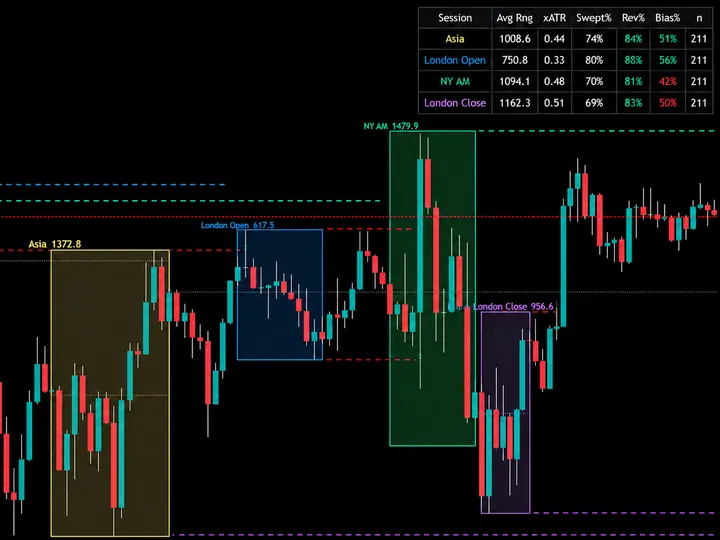Viewport: 720px width, 540px height.
Task: Click the Rev% column header
Action: (633, 18)
